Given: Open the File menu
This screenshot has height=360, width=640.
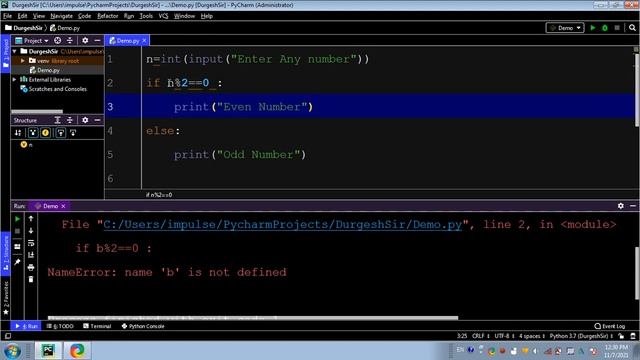Looking at the screenshot, I should click(x=7, y=16).
